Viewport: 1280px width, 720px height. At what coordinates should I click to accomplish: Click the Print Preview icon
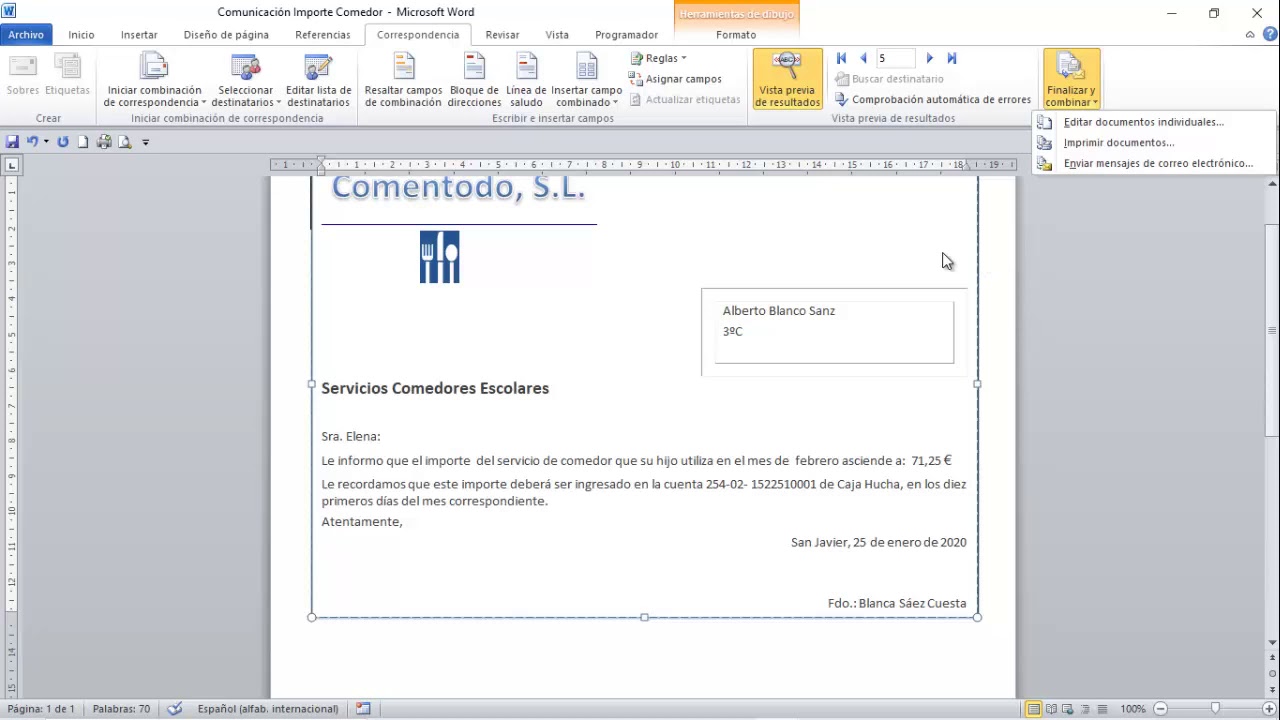pyautogui.click(x=125, y=142)
